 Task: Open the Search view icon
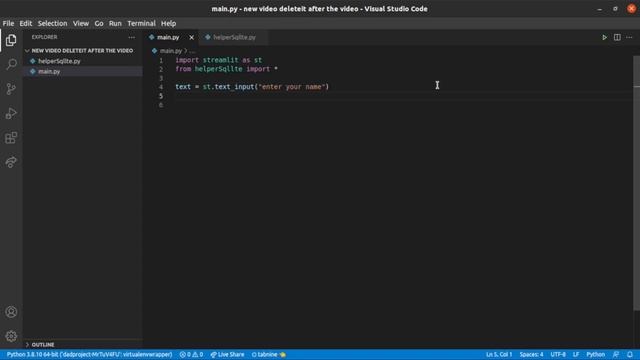tap(11, 64)
